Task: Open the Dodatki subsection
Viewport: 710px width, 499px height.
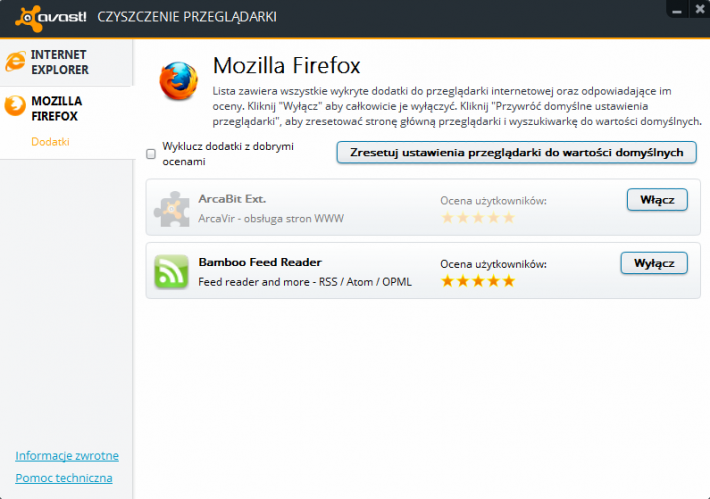Action: pos(50,142)
